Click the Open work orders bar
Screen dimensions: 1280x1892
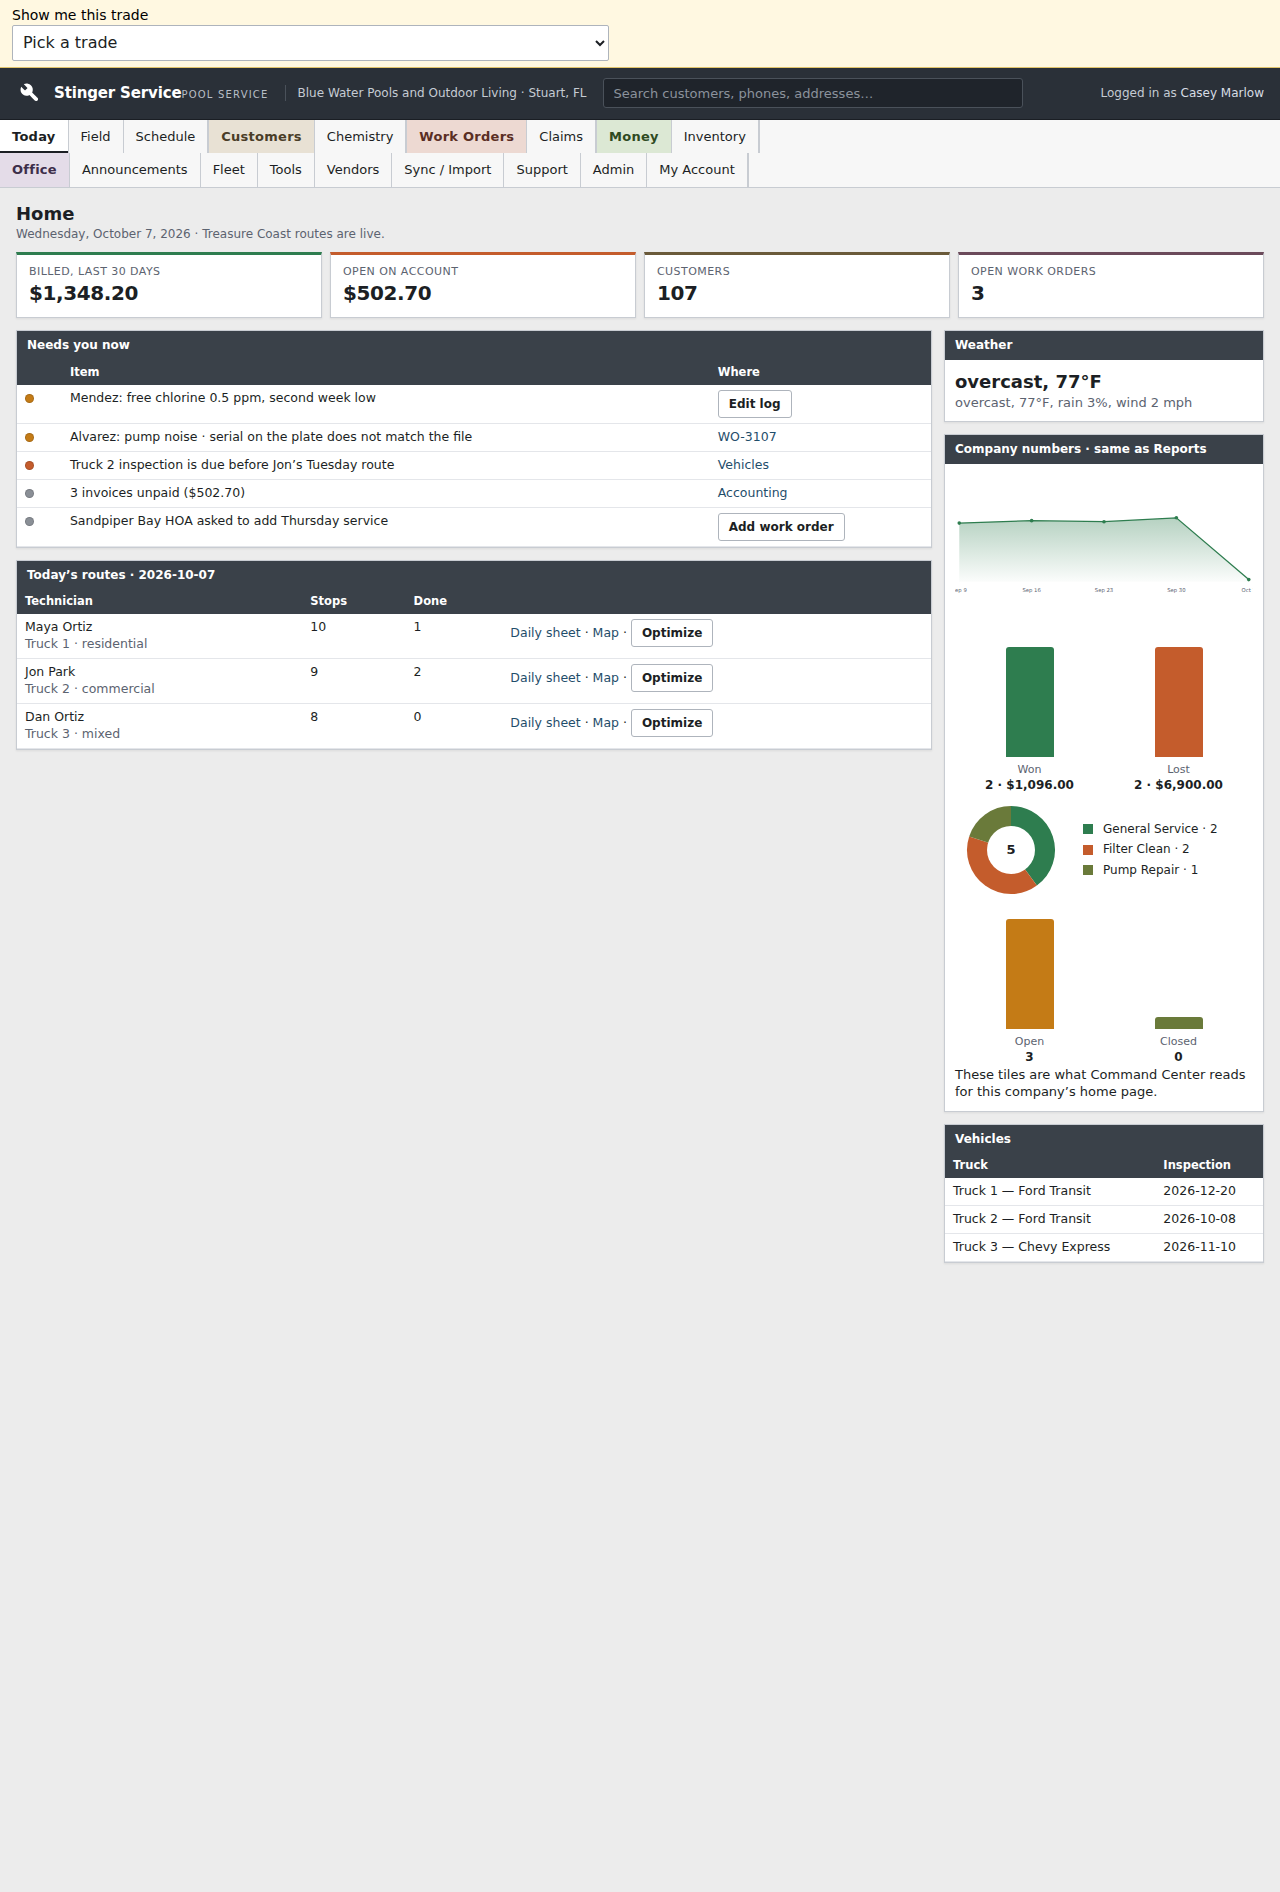pos(1030,974)
